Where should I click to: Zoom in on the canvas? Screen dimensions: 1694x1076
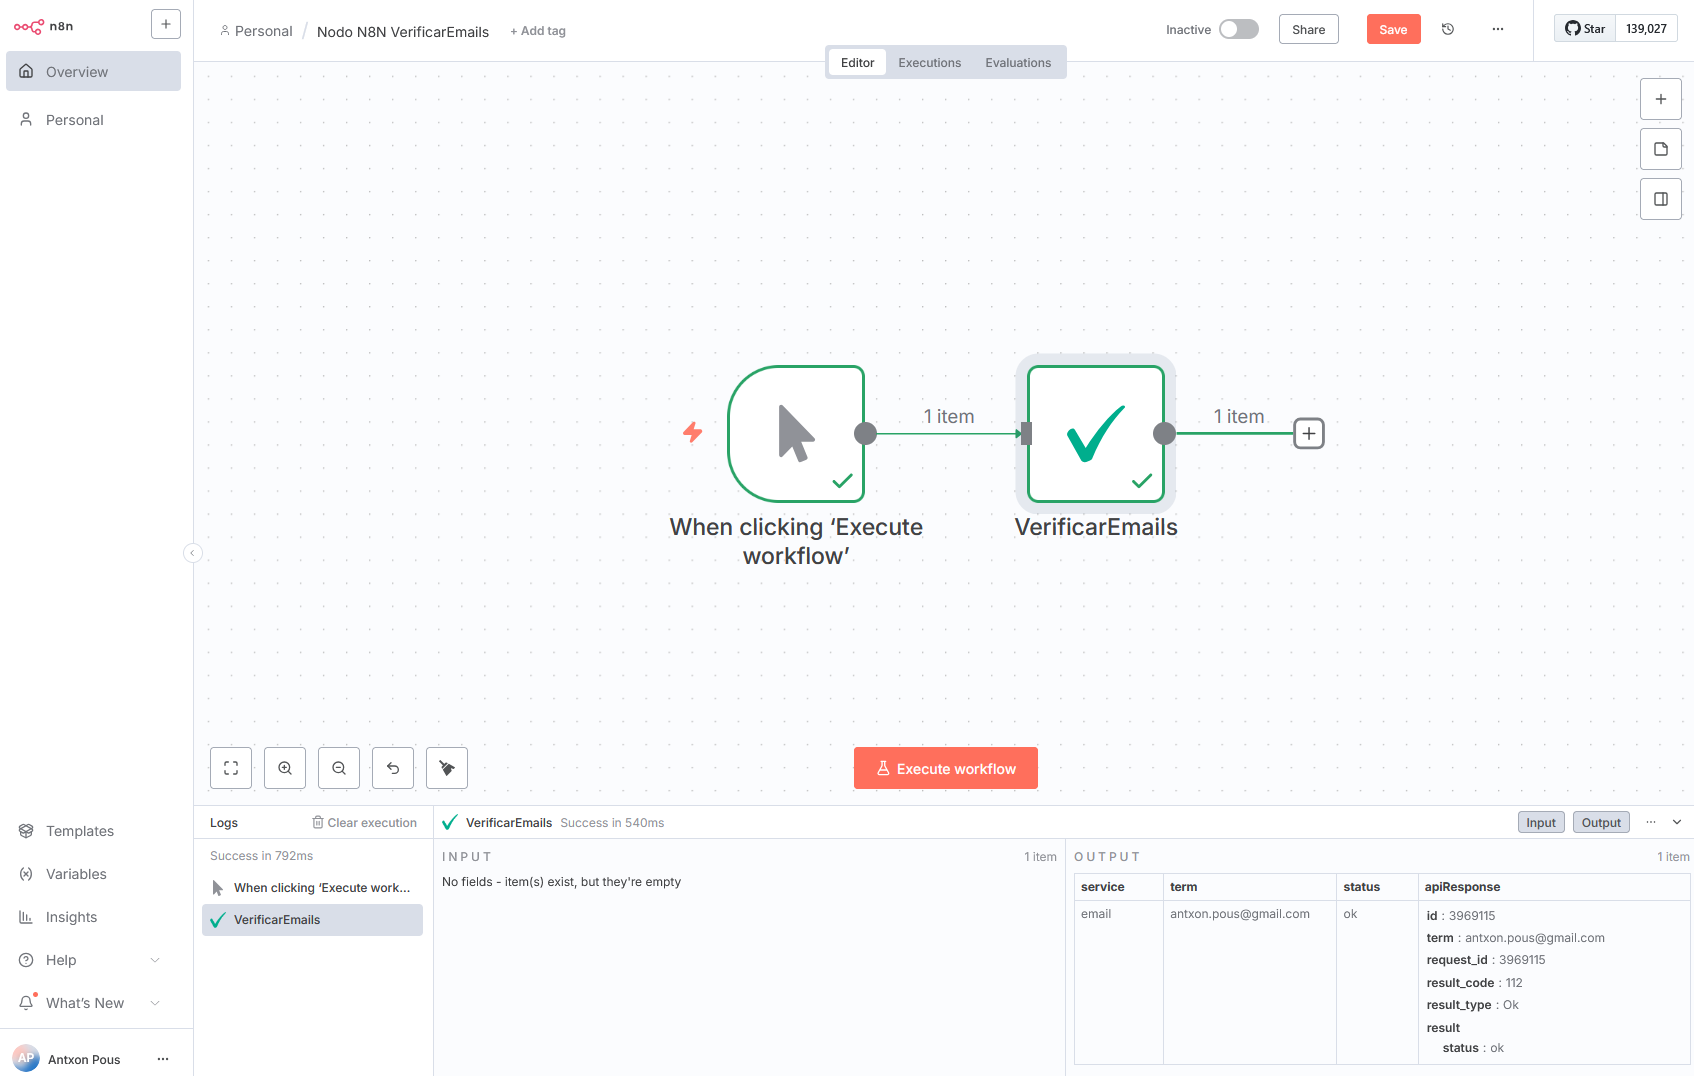(285, 768)
